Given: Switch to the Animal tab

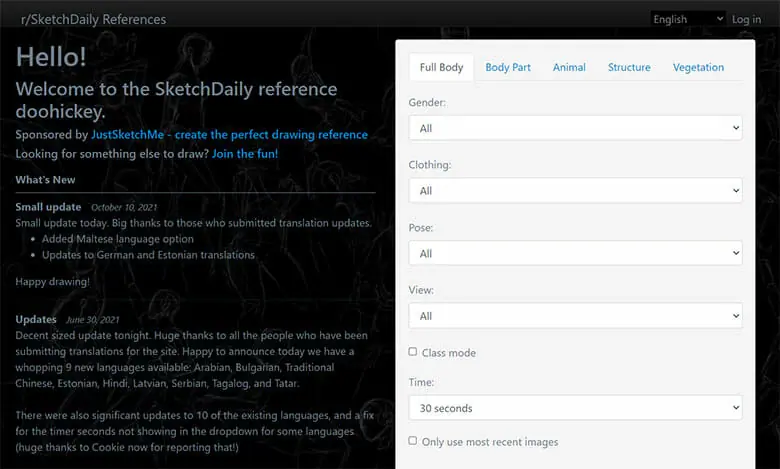Looking at the screenshot, I should pos(569,67).
